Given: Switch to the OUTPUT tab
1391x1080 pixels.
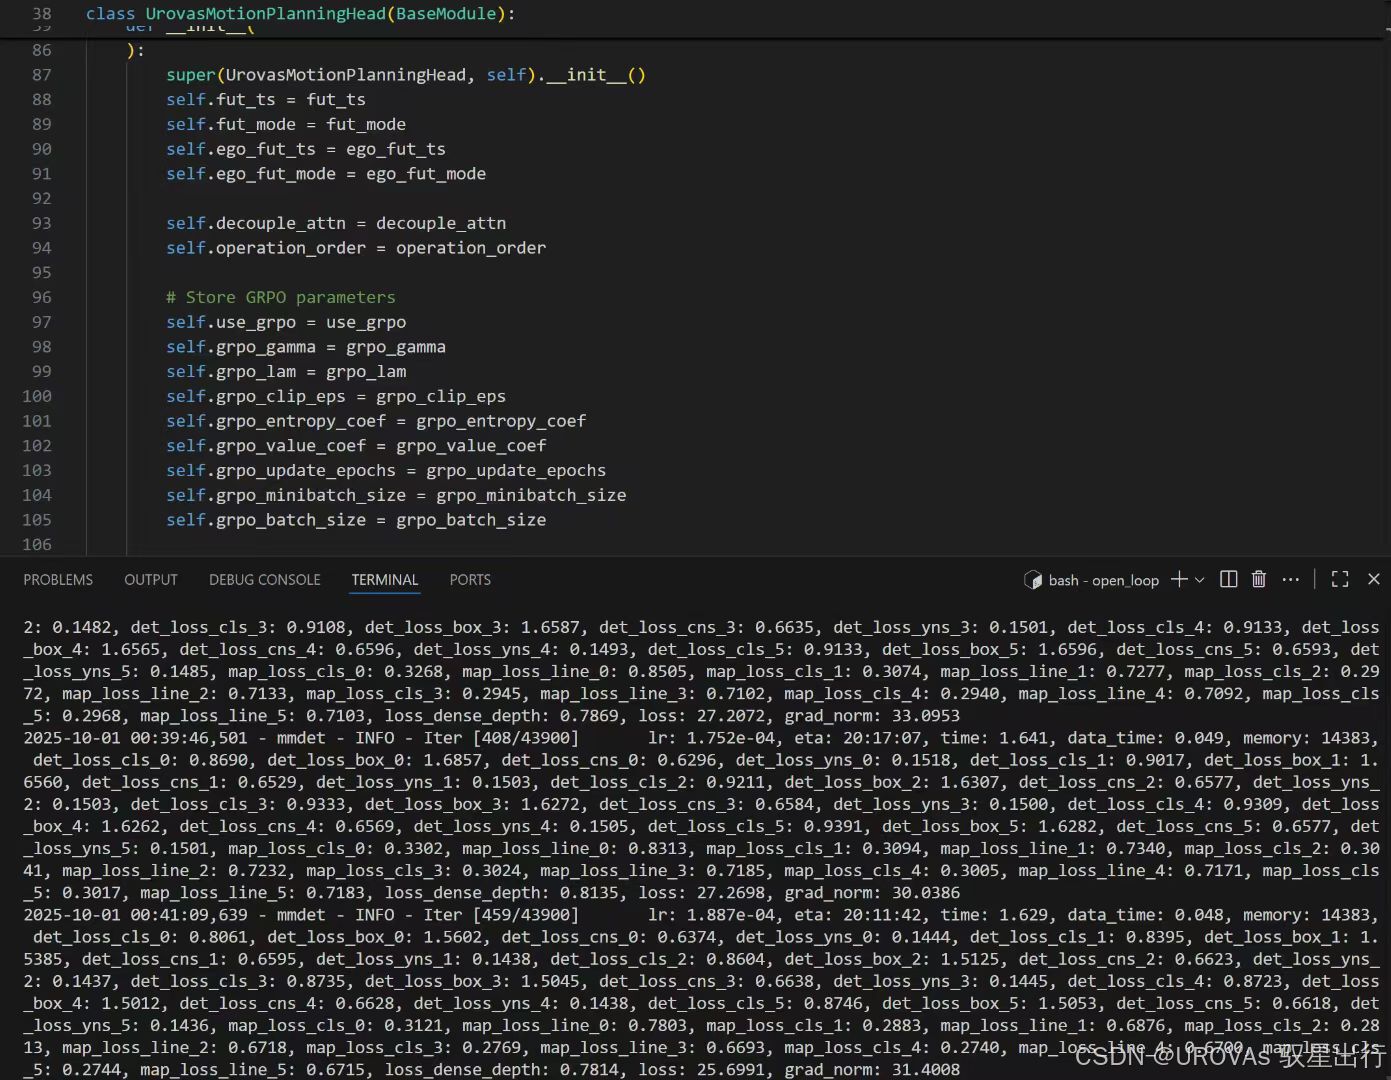Looking at the screenshot, I should (x=151, y=580).
